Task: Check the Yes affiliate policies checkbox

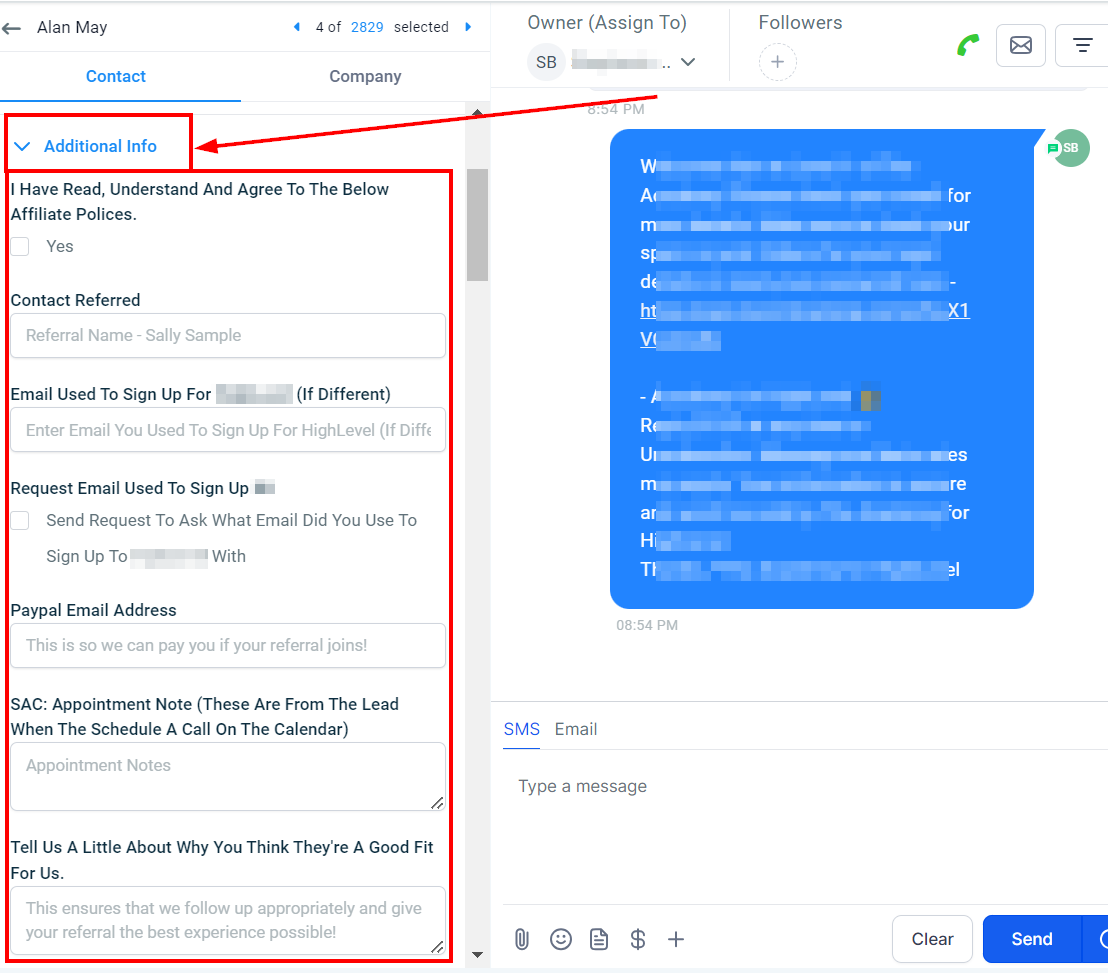Action: coord(20,247)
